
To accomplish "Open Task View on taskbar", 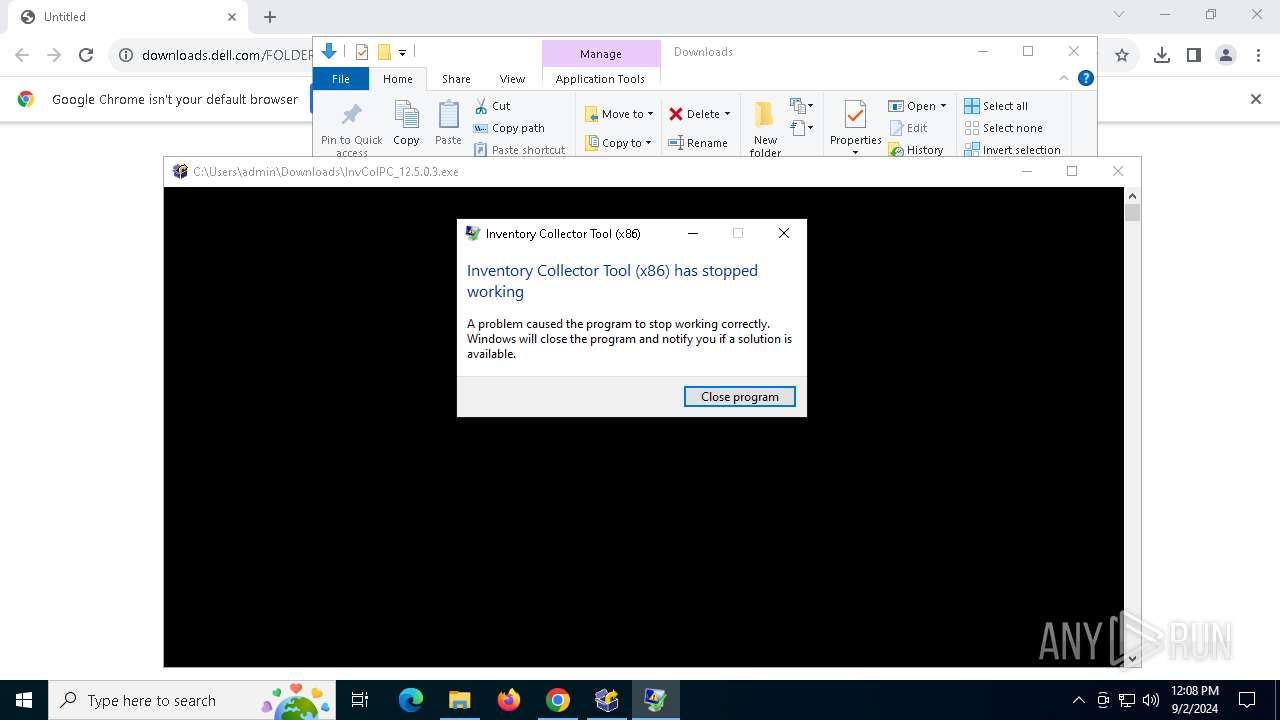I will pyautogui.click(x=360, y=700).
